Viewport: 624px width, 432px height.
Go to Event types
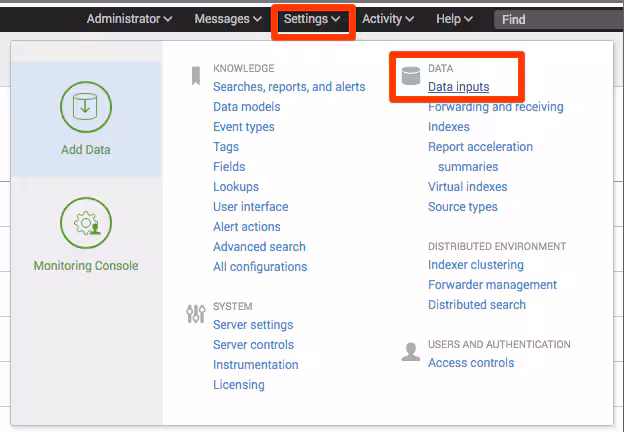point(244,126)
